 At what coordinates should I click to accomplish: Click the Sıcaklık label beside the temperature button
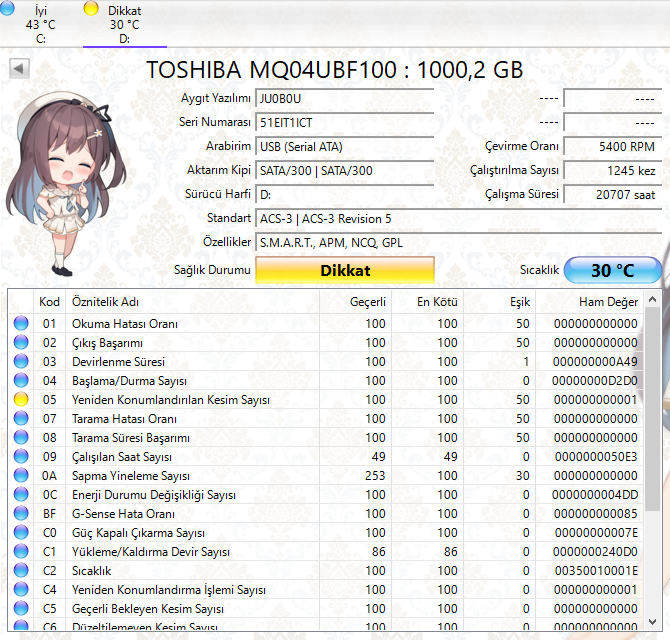539,270
